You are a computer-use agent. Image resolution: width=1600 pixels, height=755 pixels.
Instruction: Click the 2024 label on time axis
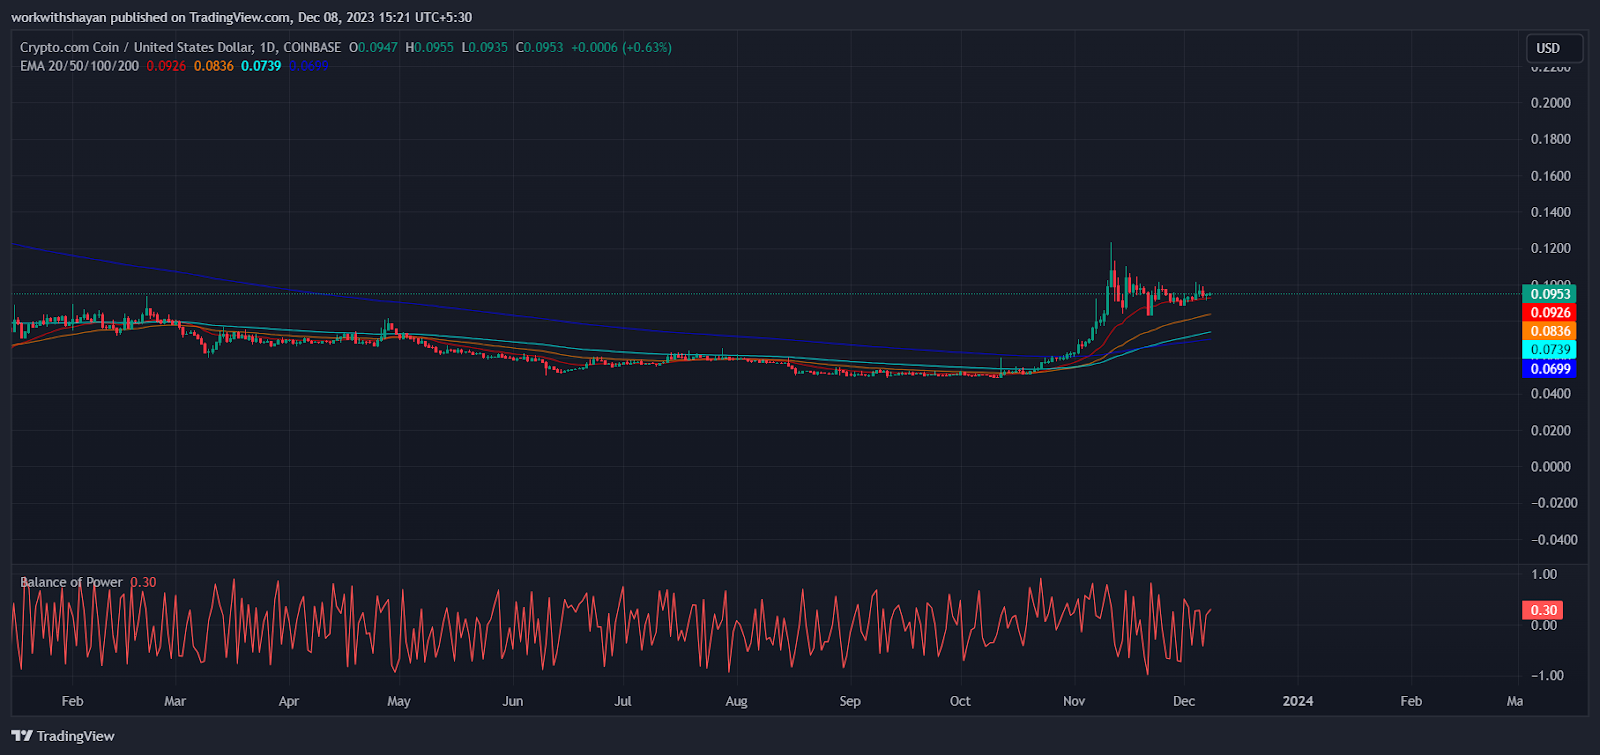1298,701
